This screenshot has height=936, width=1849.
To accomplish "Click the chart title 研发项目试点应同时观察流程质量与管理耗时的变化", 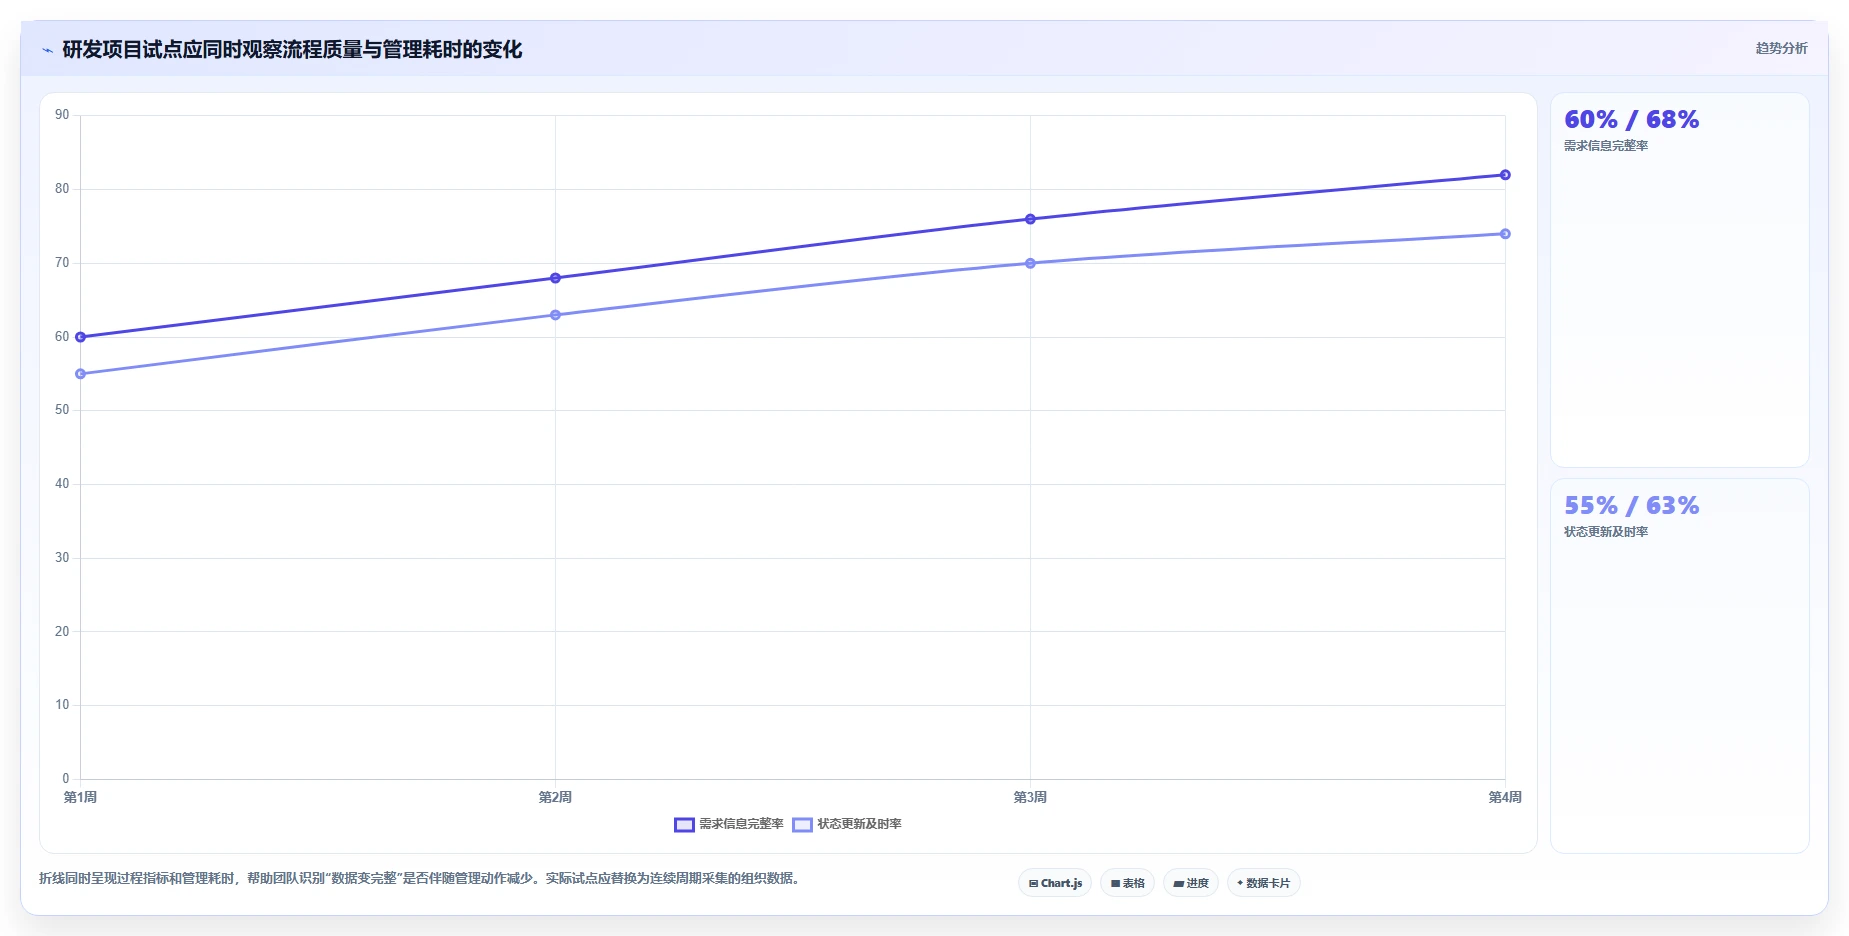I will click(x=292, y=50).
